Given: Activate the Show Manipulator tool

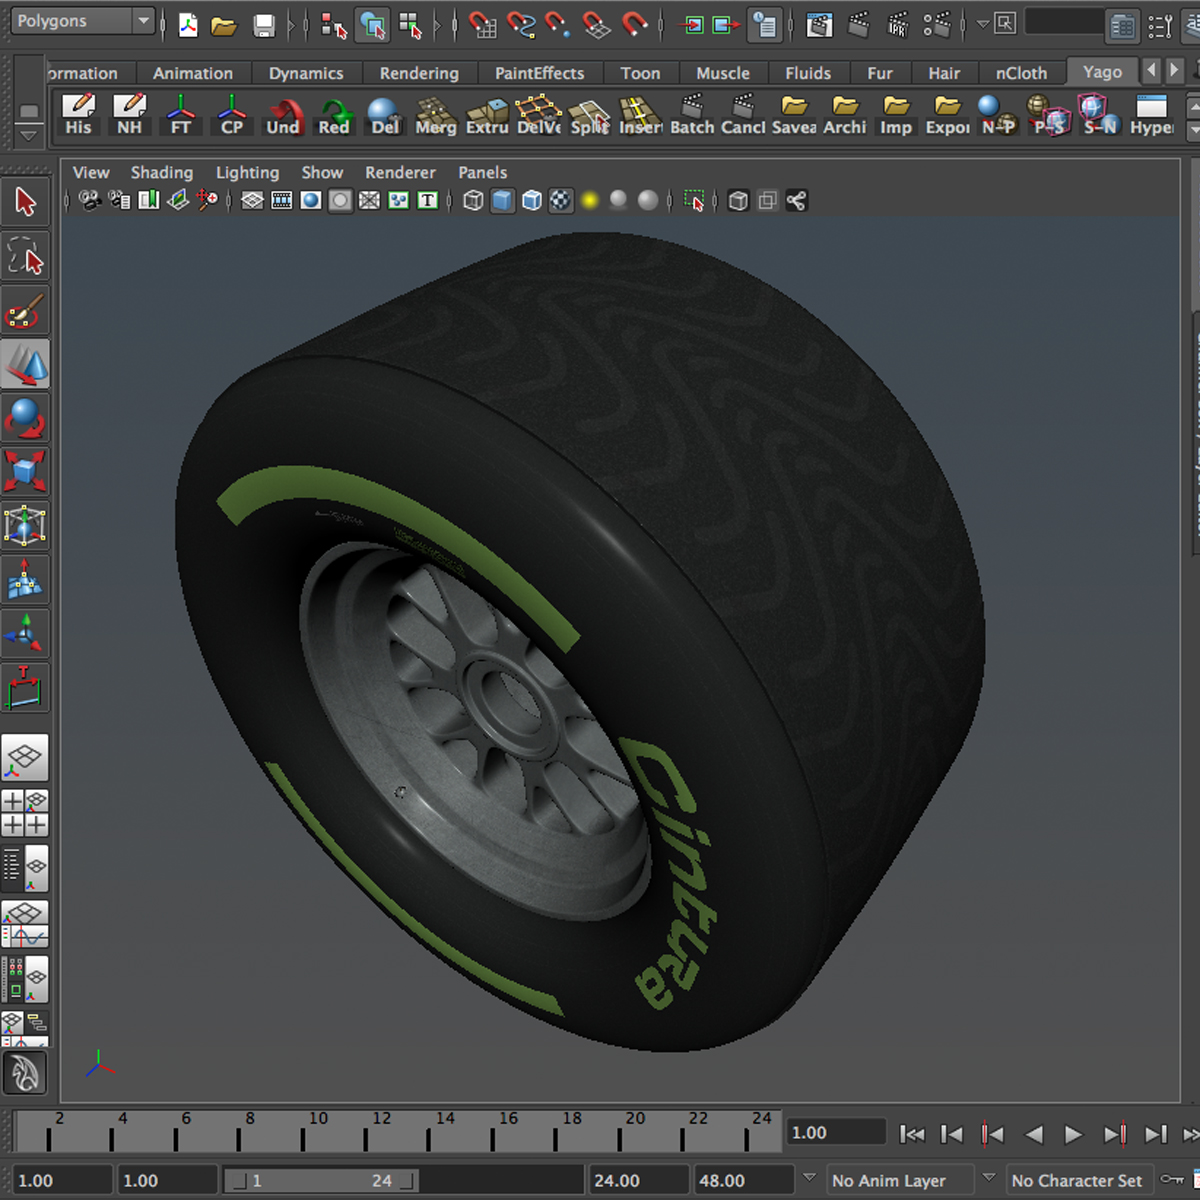Looking at the screenshot, I should click(25, 633).
